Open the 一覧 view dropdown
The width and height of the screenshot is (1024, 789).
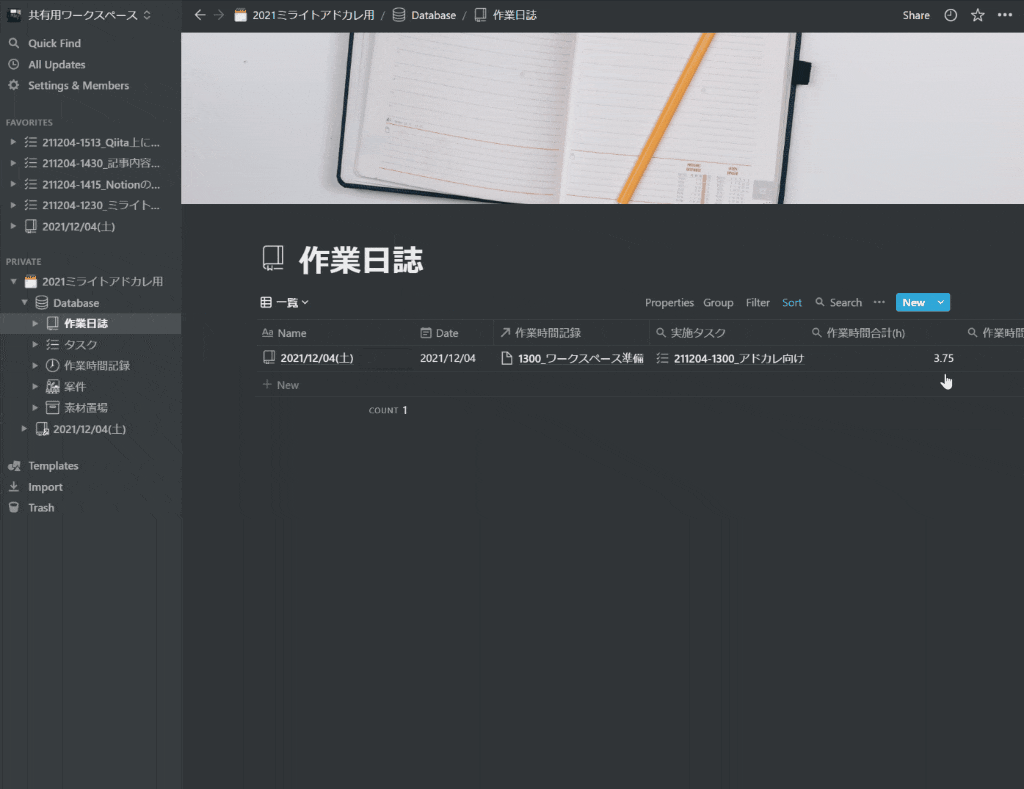point(286,302)
